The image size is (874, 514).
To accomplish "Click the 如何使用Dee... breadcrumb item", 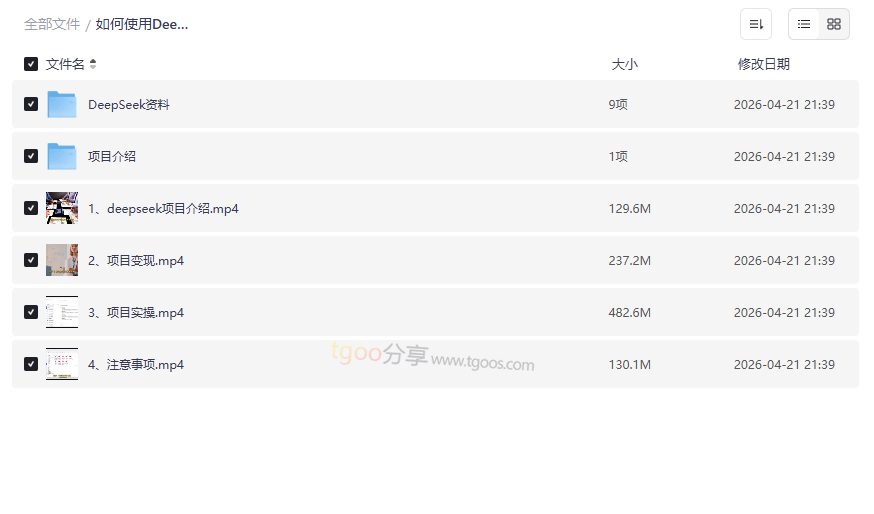I will point(142,24).
